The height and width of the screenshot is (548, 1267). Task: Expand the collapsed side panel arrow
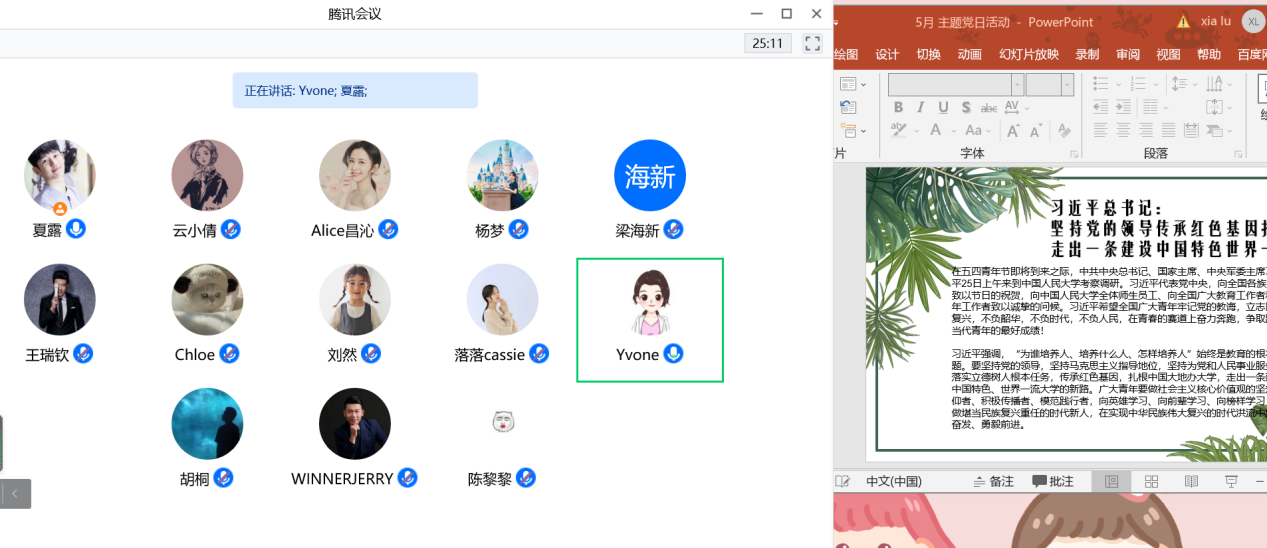[x=15, y=493]
